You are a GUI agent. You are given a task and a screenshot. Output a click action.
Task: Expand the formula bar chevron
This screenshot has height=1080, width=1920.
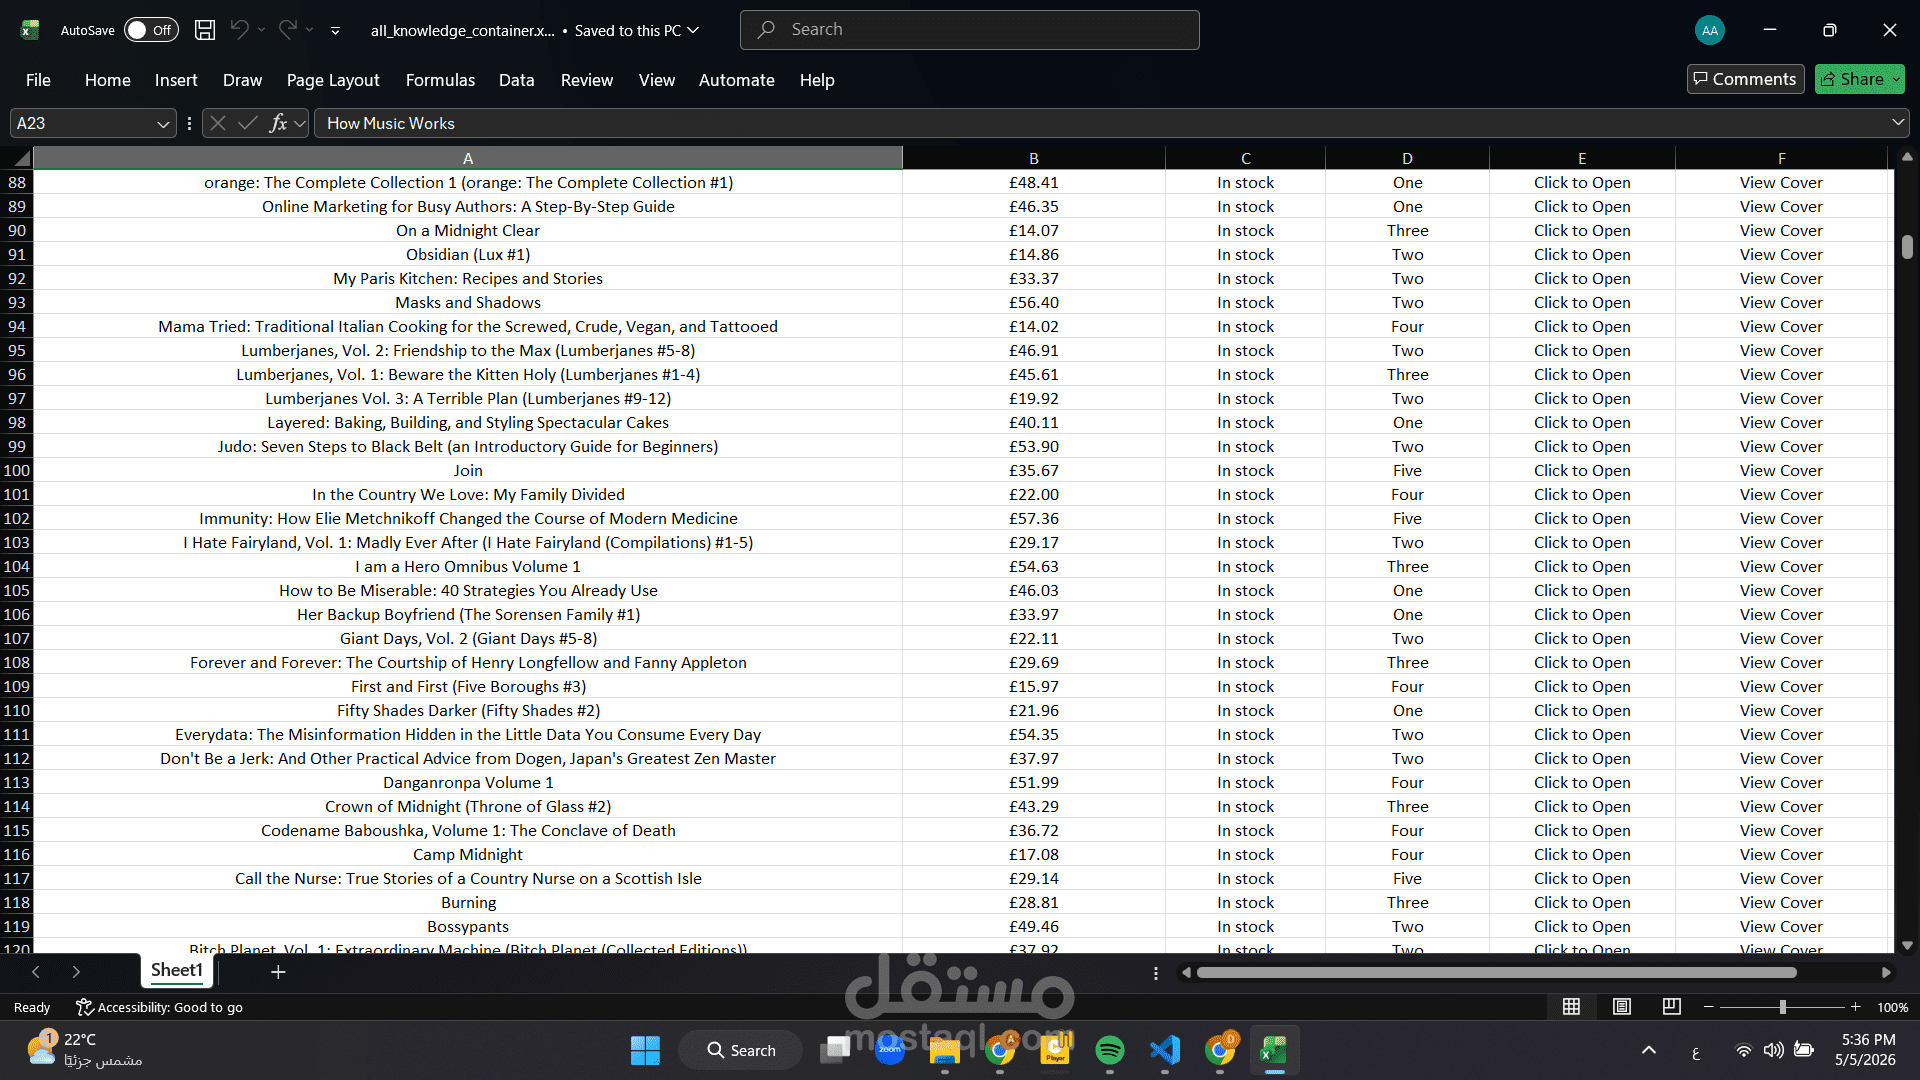(x=1898, y=122)
